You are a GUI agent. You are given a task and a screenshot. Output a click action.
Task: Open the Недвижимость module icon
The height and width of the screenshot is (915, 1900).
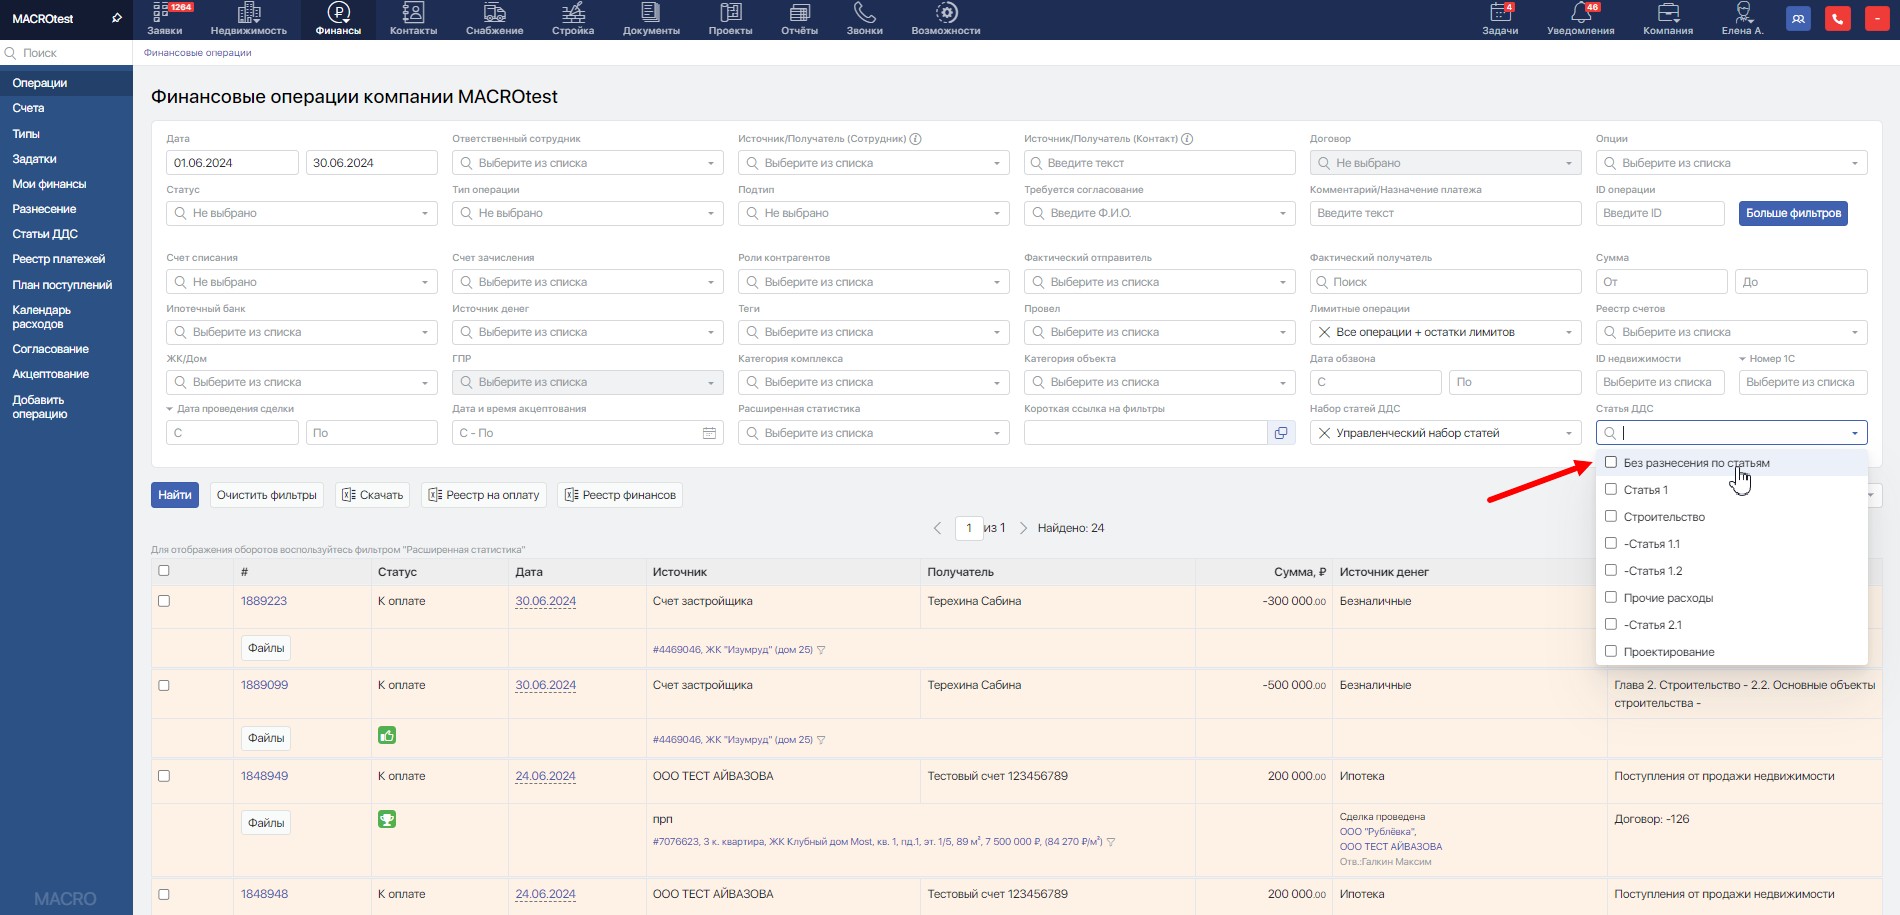(x=248, y=14)
